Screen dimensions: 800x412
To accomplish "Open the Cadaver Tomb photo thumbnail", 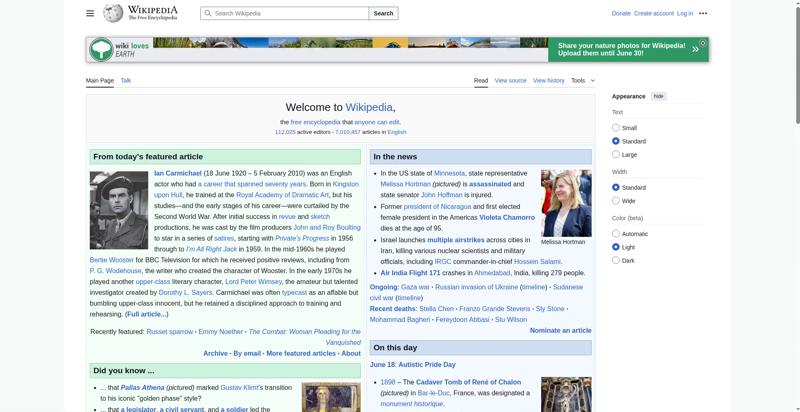I will point(566,394).
